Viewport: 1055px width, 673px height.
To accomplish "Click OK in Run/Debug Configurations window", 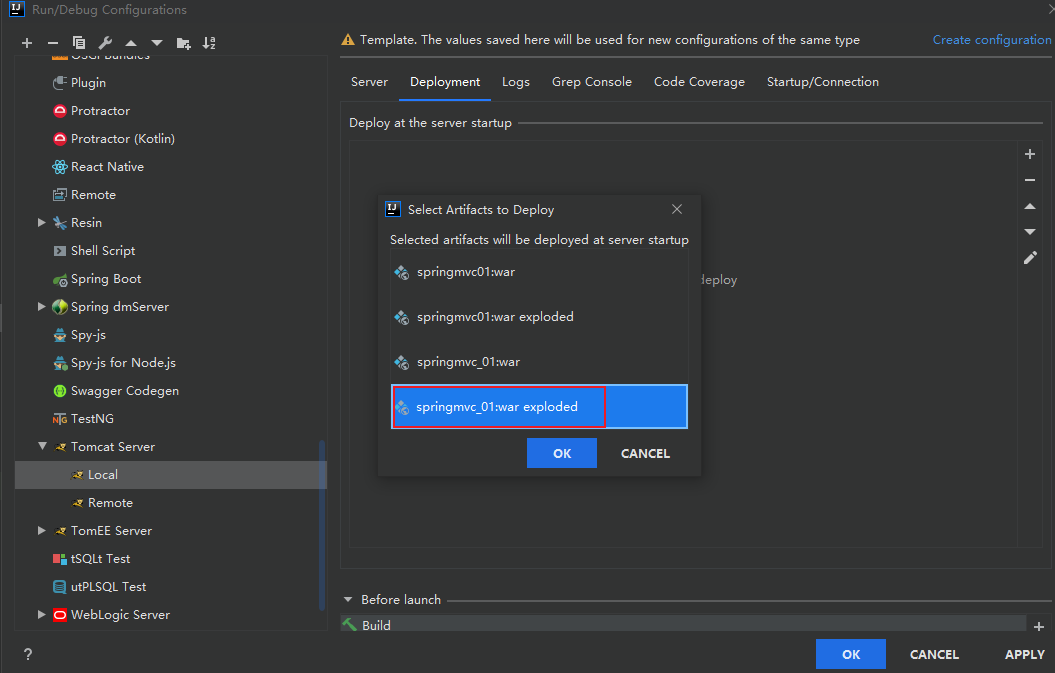I will click(x=850, y=655).
